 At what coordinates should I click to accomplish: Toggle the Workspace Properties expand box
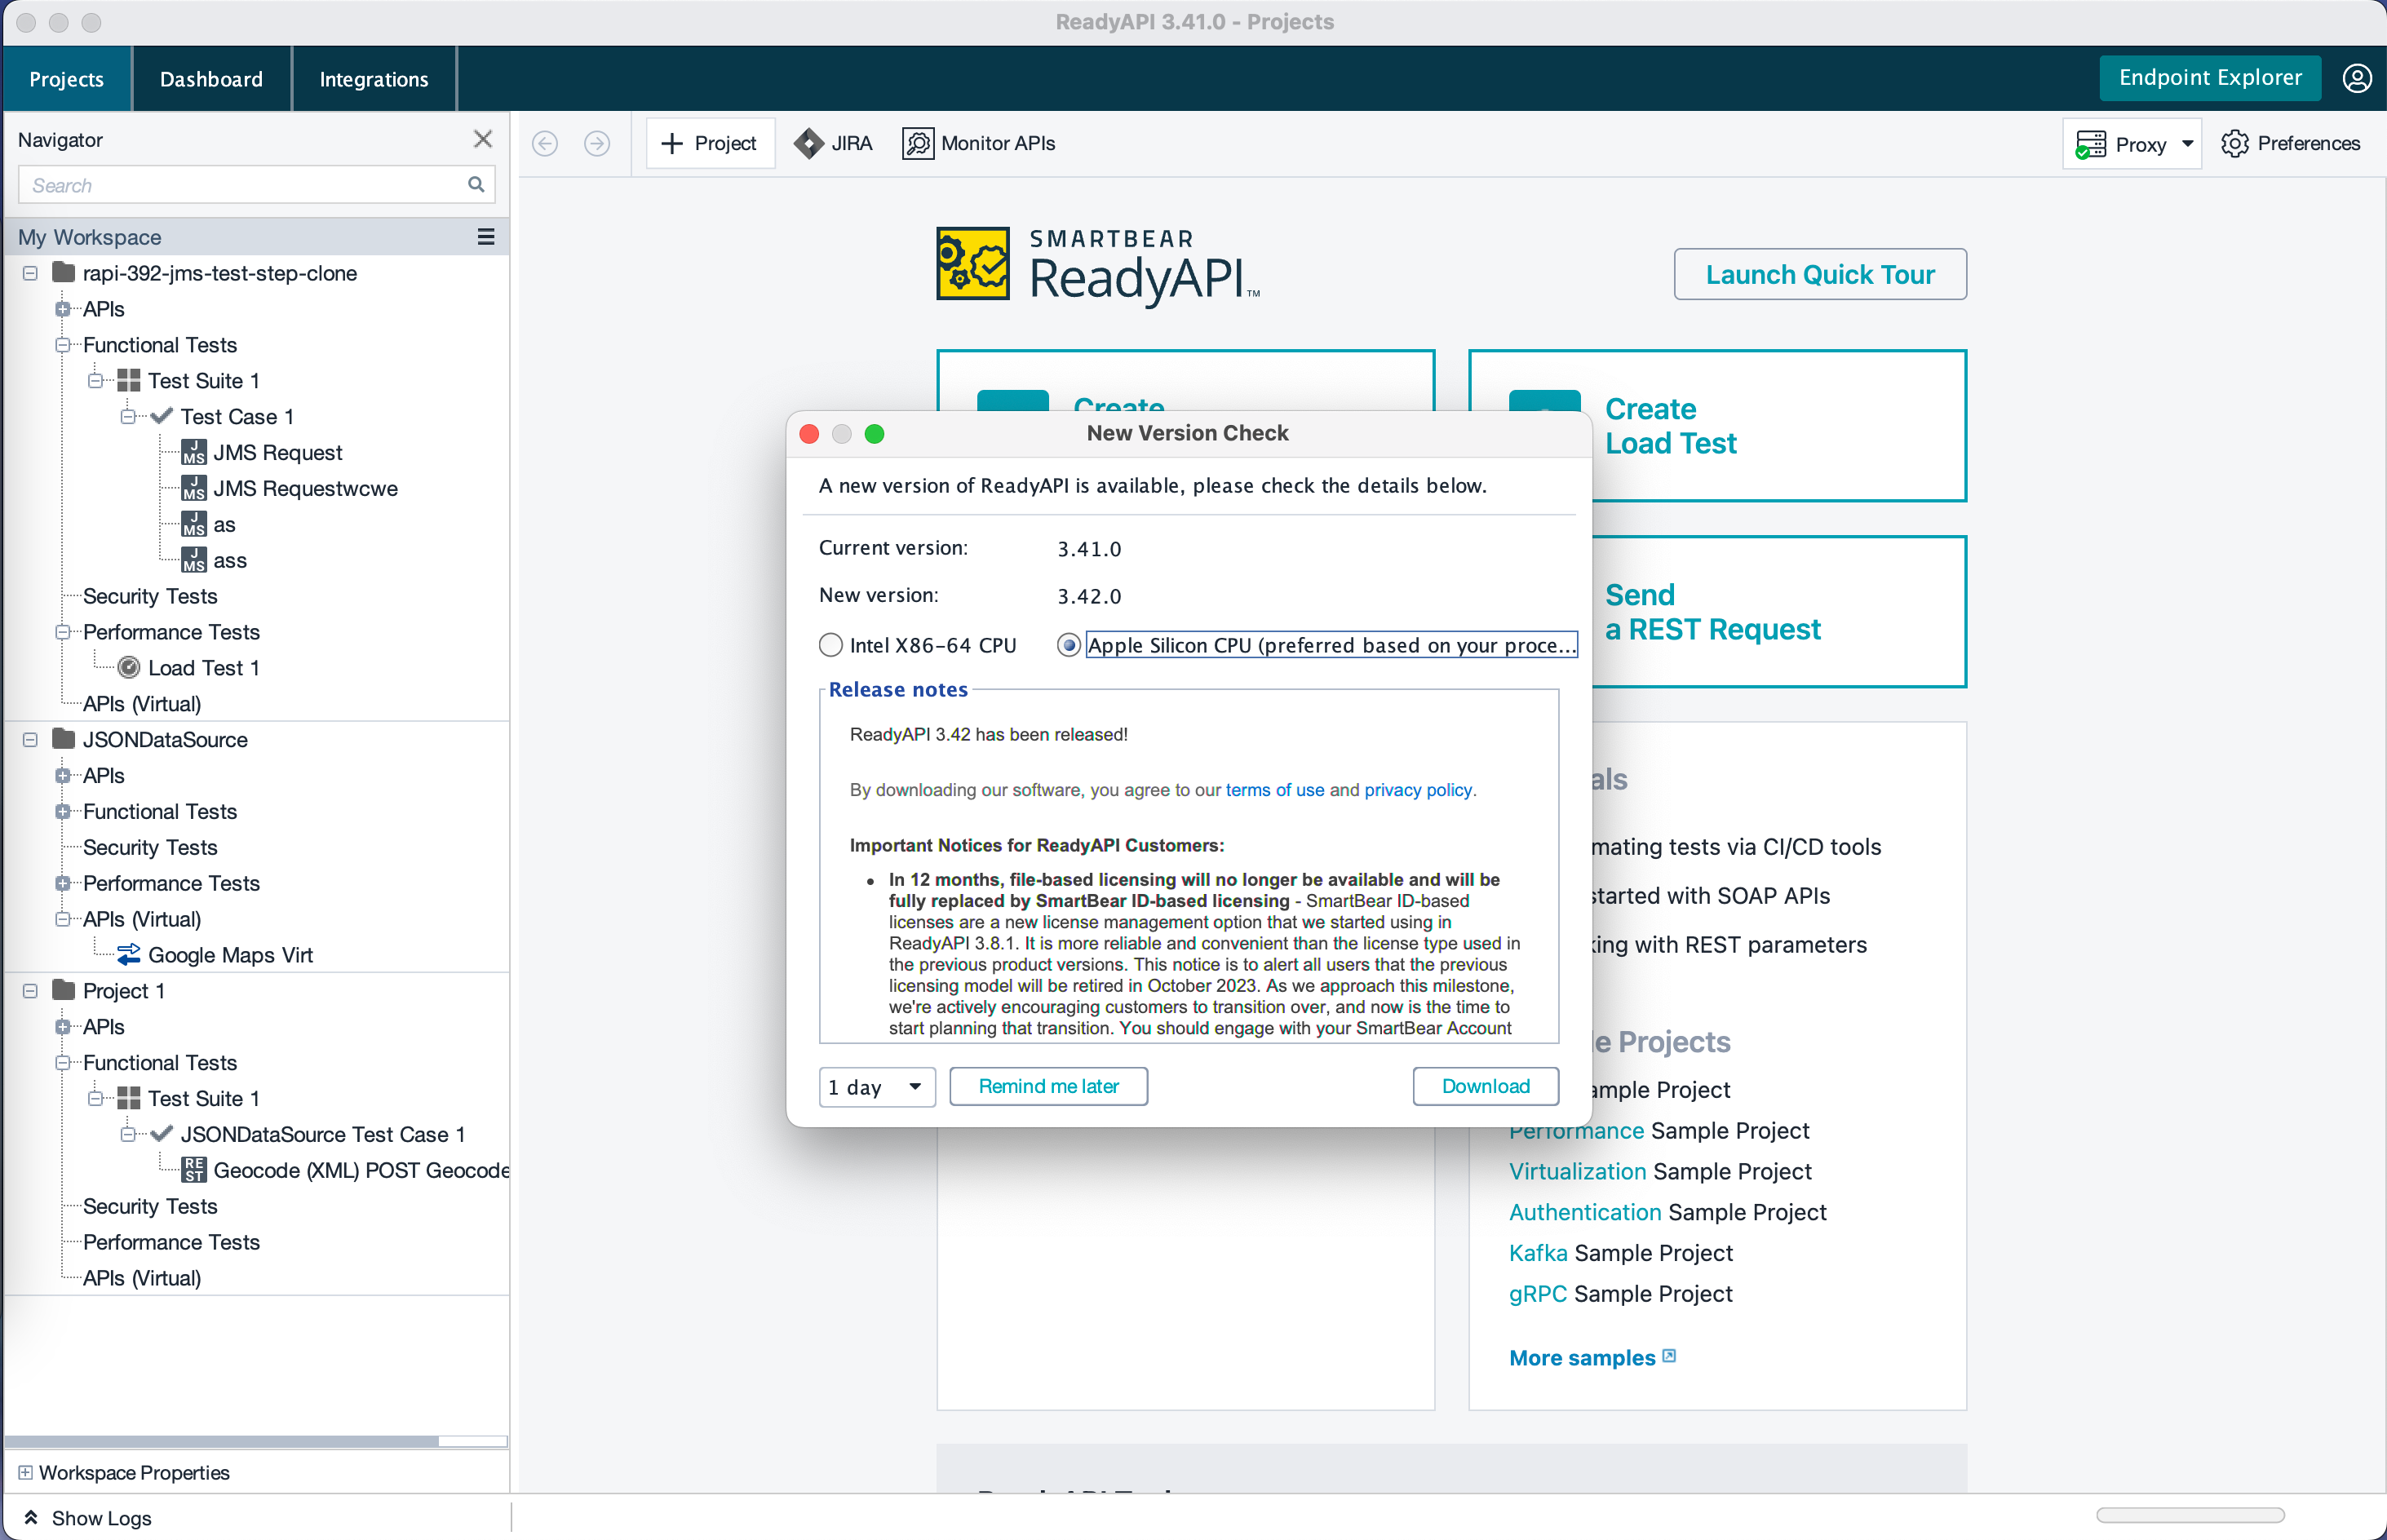(x=25, y=1472)
